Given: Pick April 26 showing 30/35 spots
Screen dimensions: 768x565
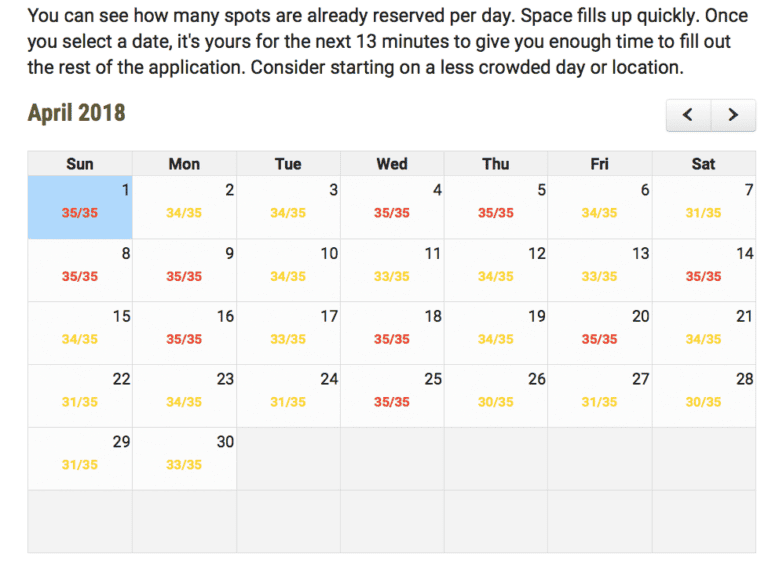Looking at the screenshot, I should [x=496, y=396].
